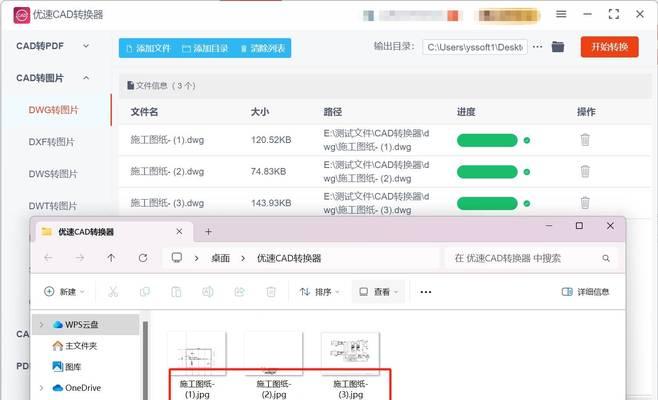Click the search magnifier icon in Explorer

[x=606, y=258]
